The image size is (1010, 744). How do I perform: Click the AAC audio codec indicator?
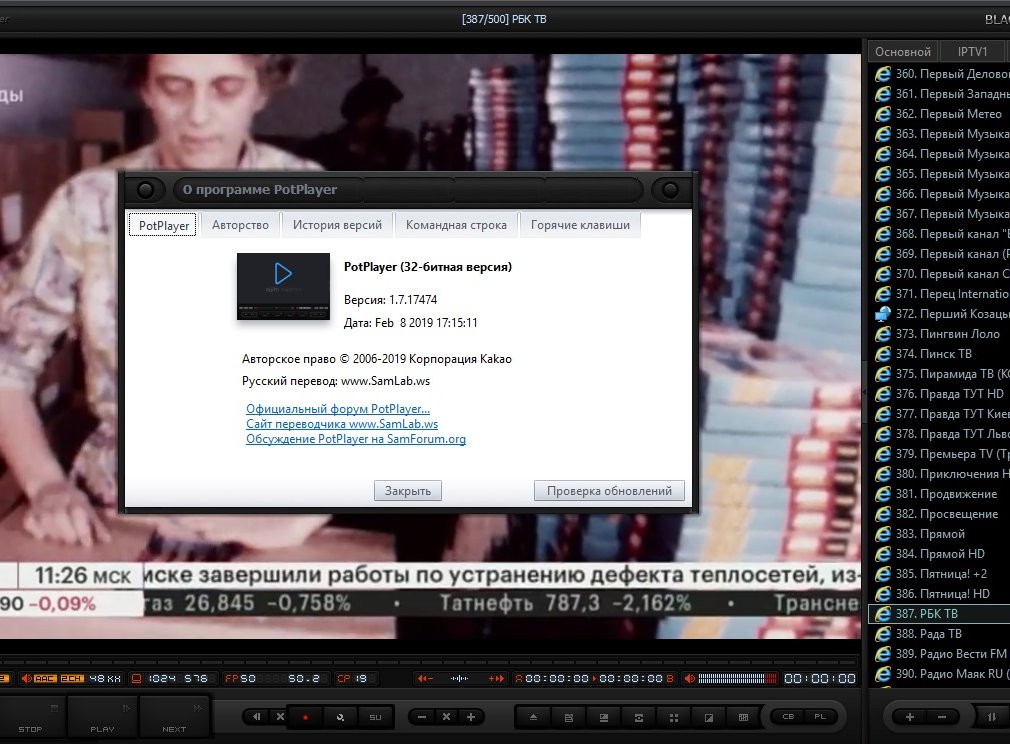tap(44, 678)
